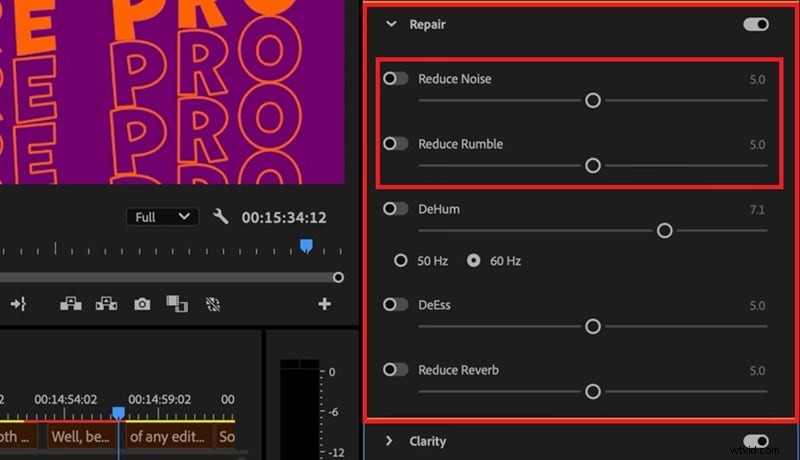Image resolution: width=800 pixels, height=460 pixels.
Task: Enable the DeHum toggle
Action: click(x=395, y=209)
